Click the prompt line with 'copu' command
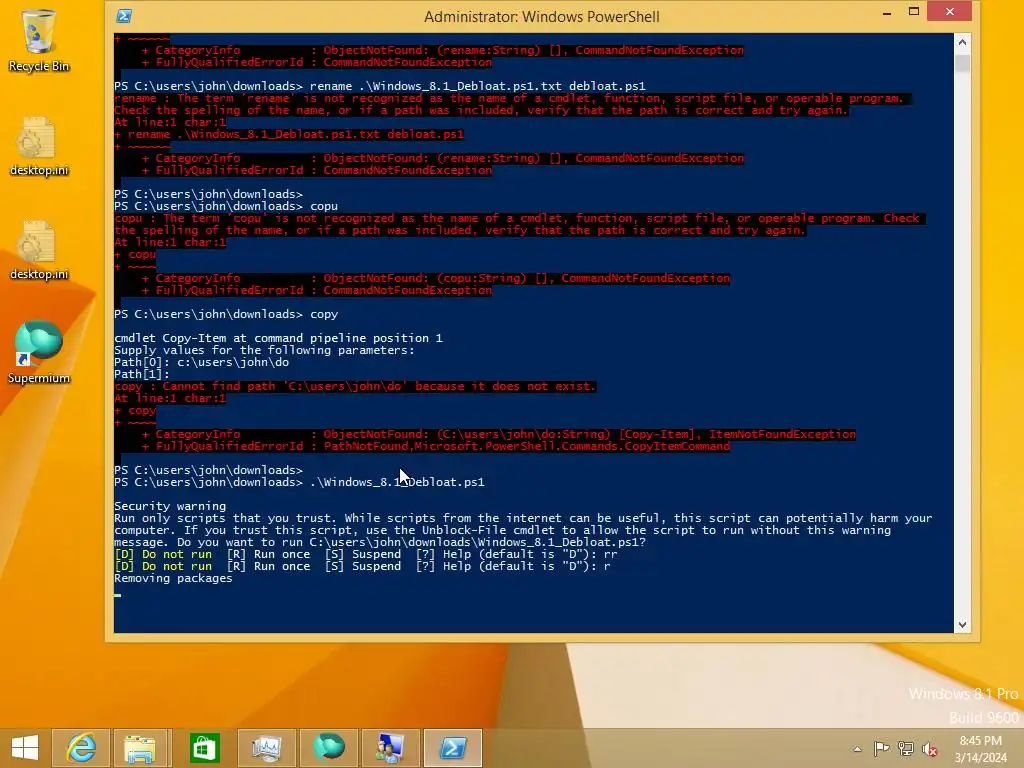 (x=226, y=206)
